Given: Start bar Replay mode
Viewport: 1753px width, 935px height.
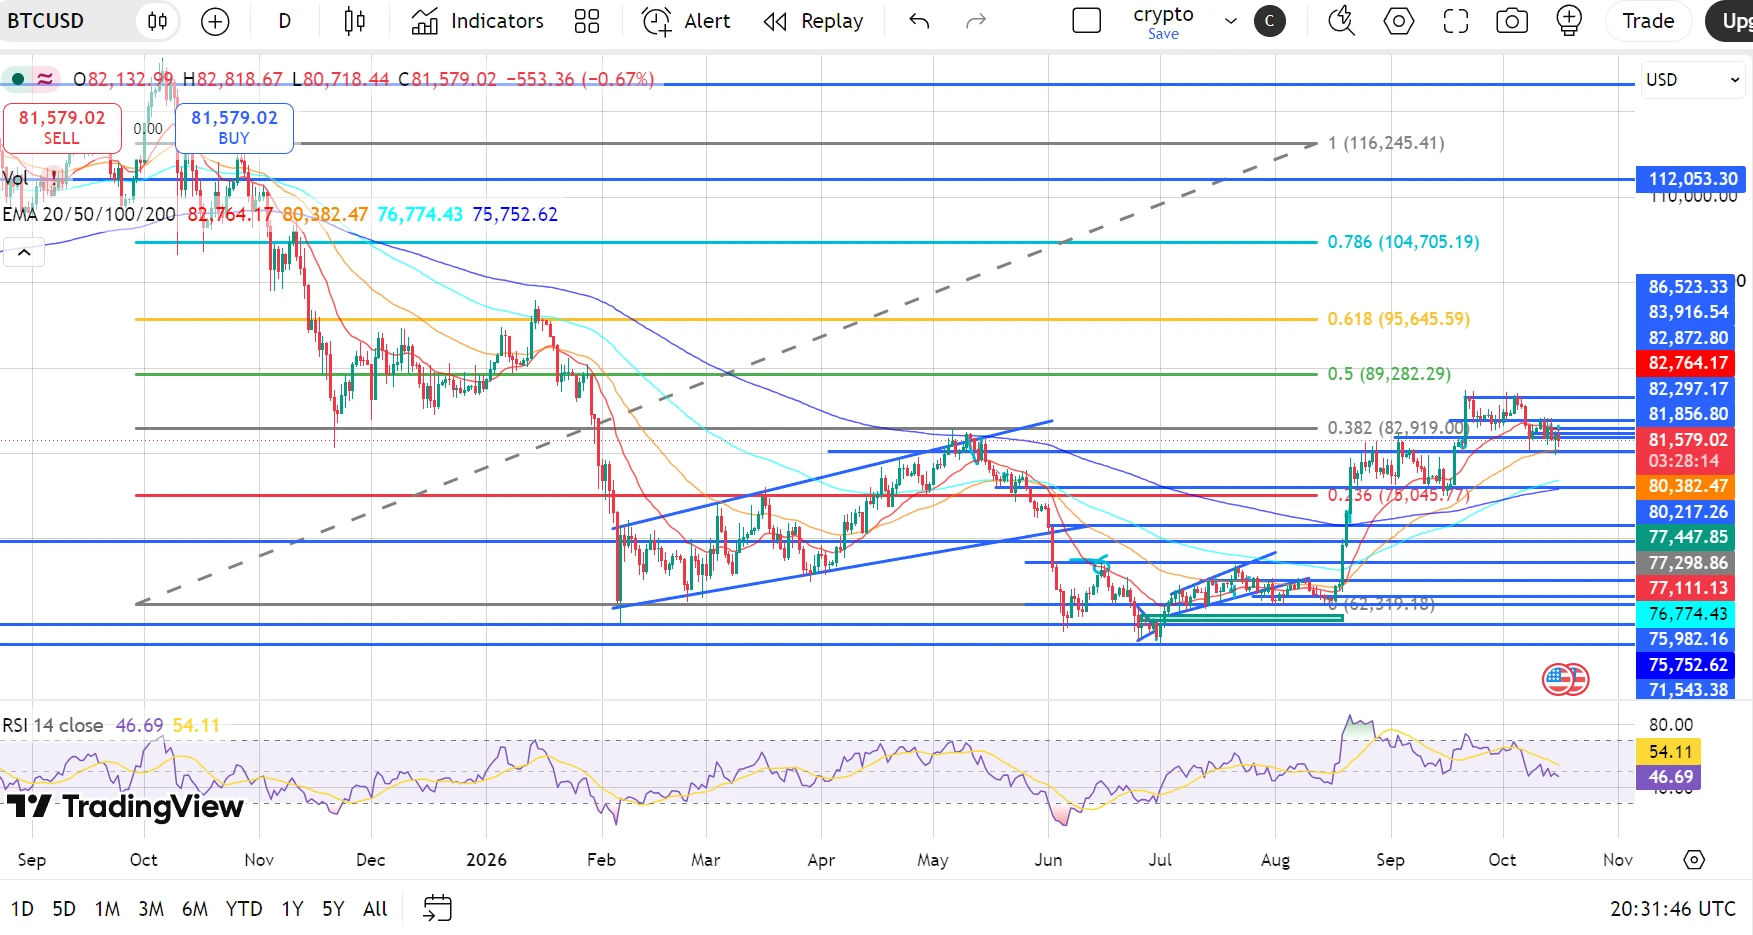Looking at the screenshot, I should 813,21.
